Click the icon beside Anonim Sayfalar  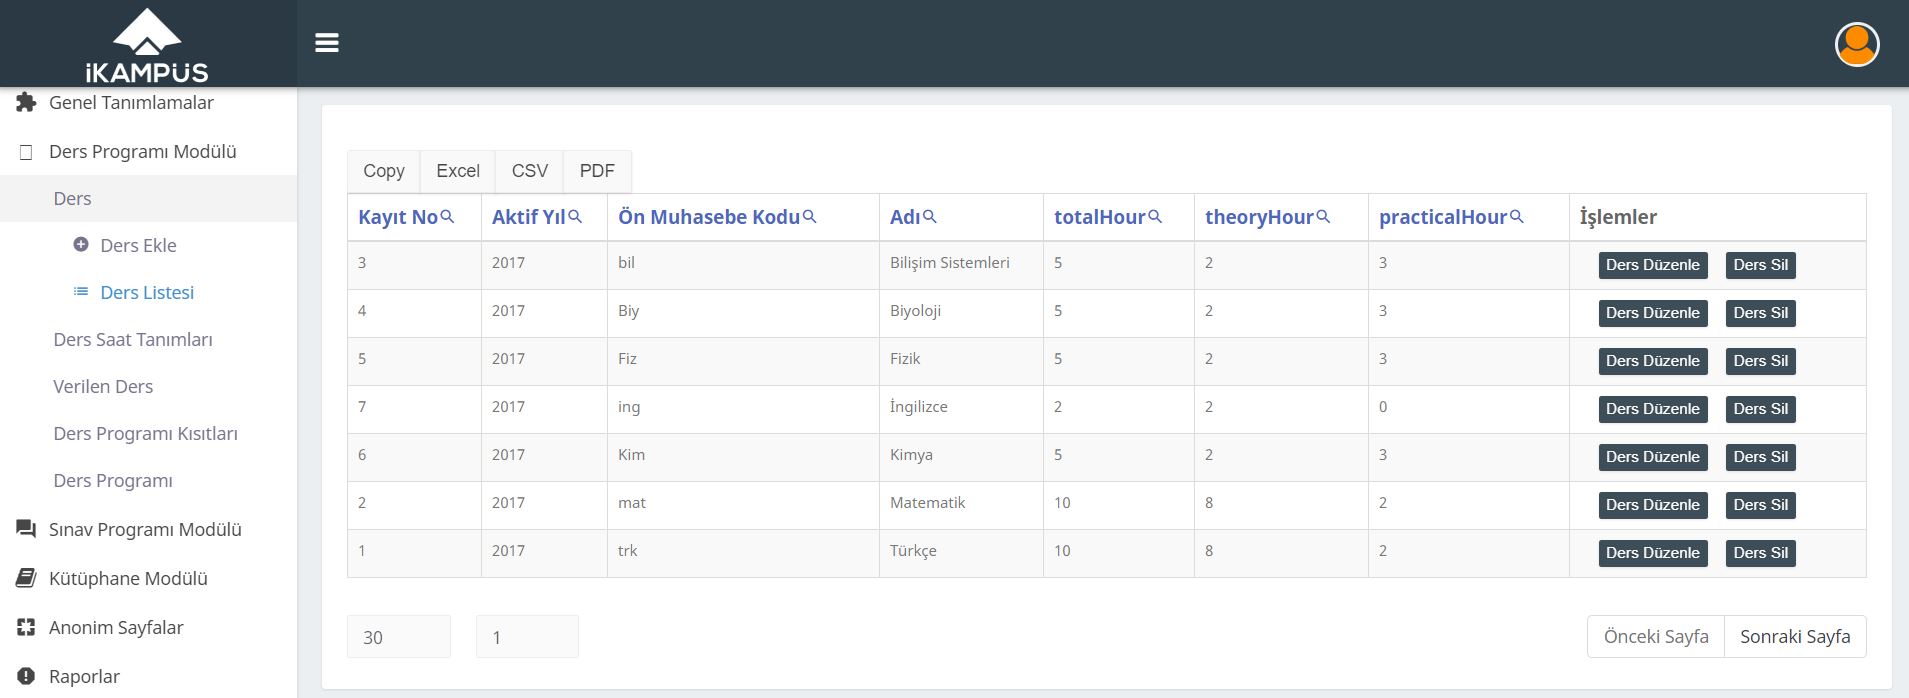(26, 627)
